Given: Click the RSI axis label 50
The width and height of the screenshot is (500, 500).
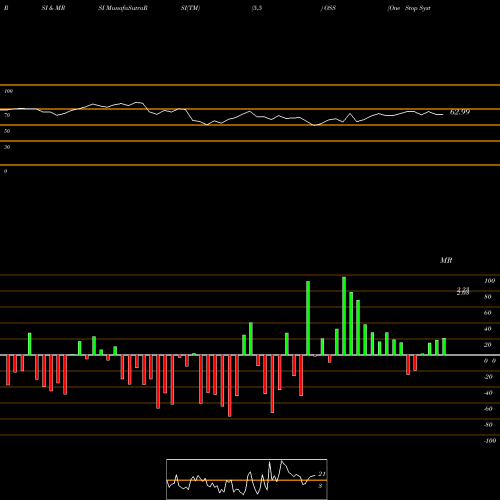Looking at the screenshot, I should (7, 131).
